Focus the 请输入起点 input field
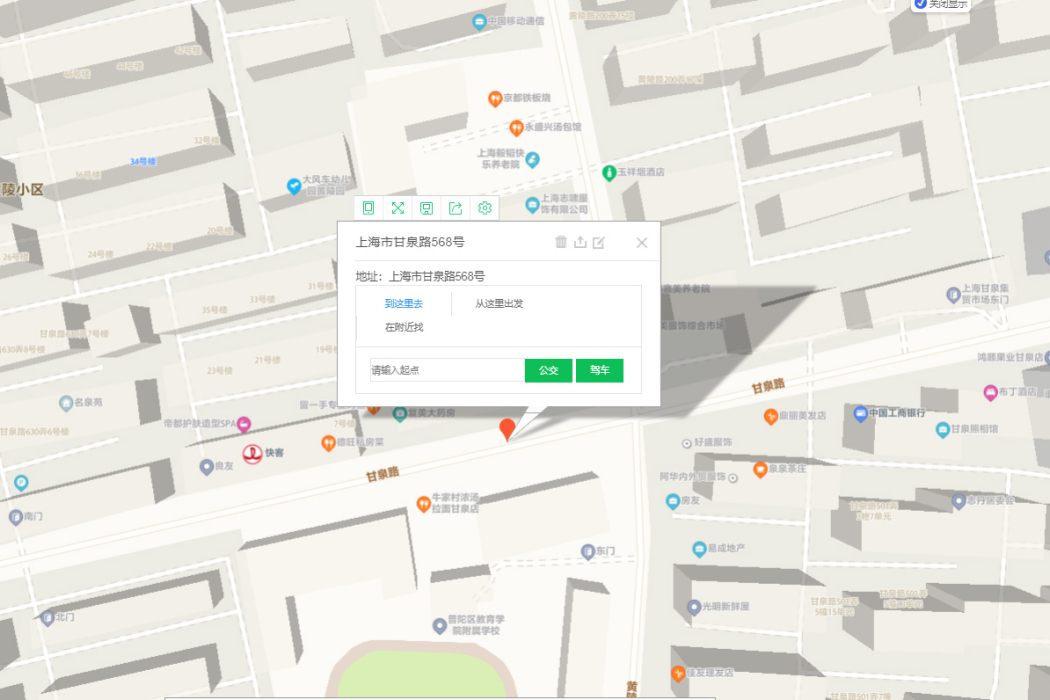Viewport: 1050px width, 700px height. tap(447, 370)
